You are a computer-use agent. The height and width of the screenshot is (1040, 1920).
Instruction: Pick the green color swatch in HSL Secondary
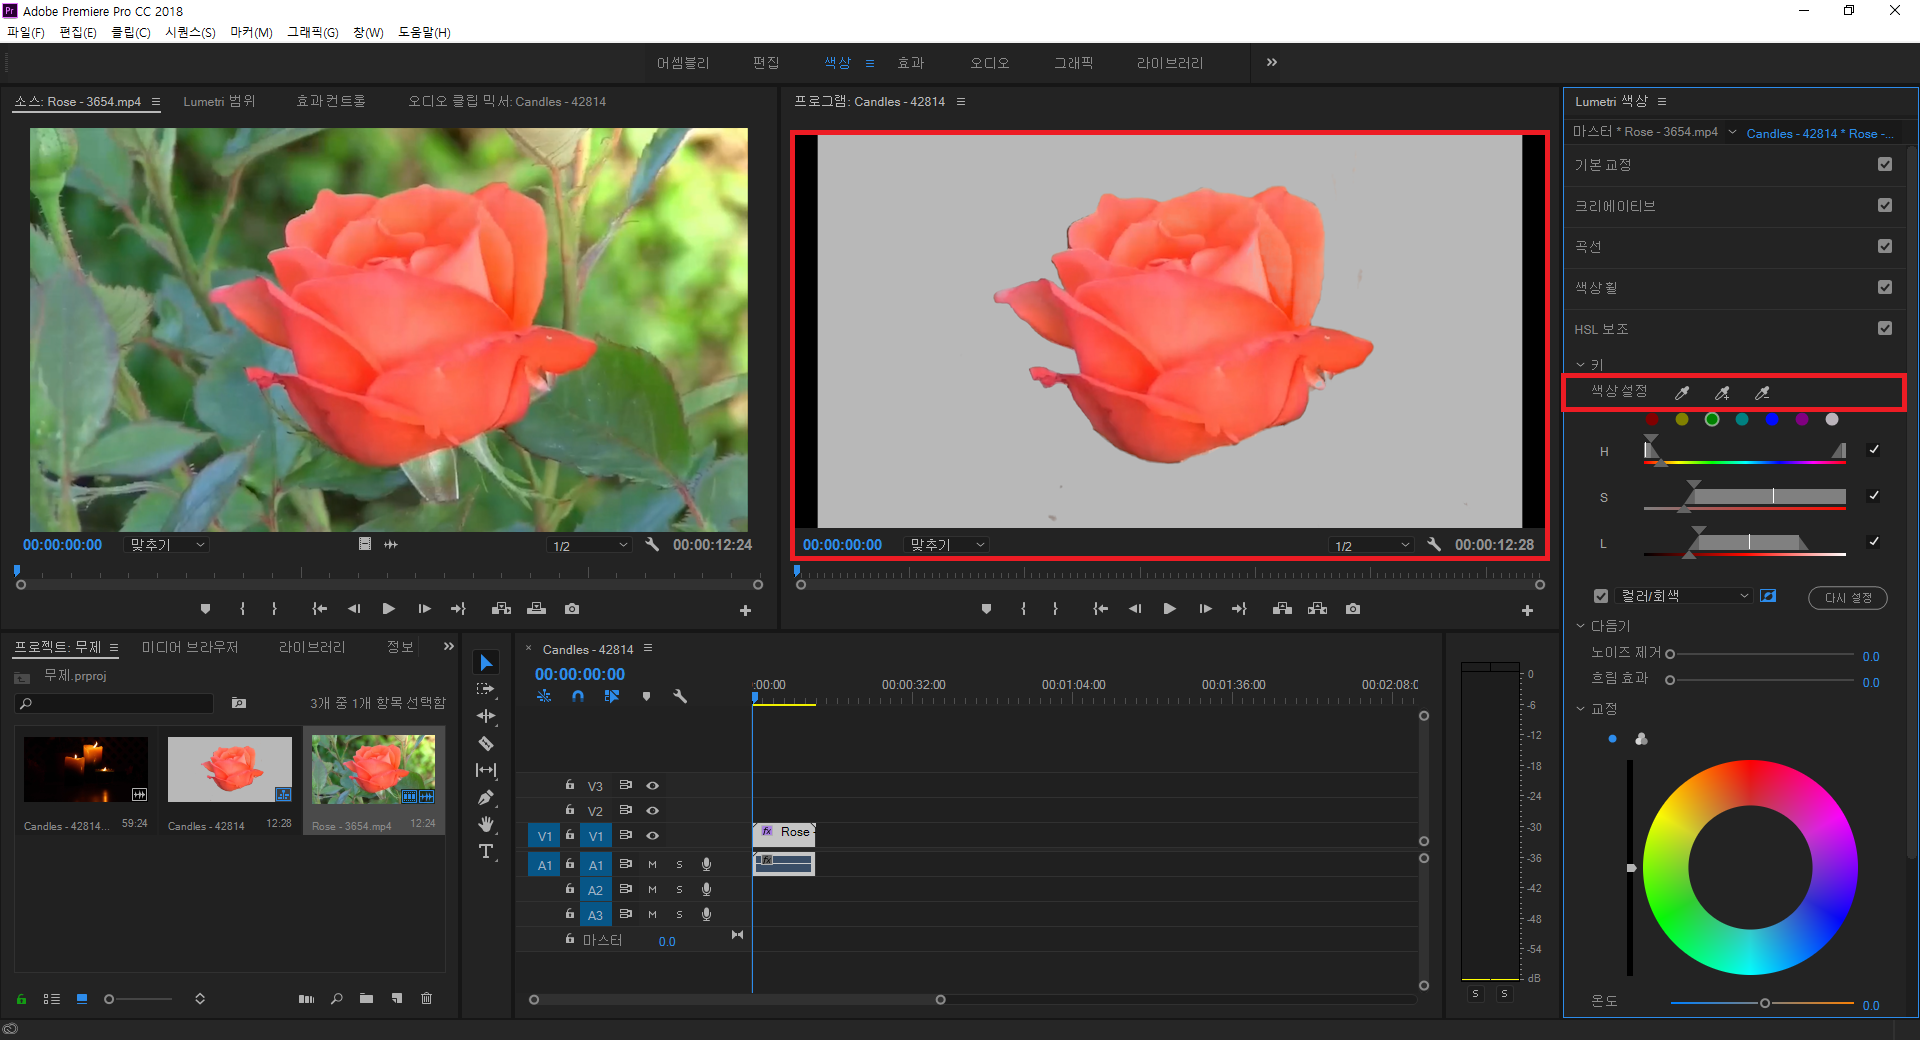click(1712, 420)
